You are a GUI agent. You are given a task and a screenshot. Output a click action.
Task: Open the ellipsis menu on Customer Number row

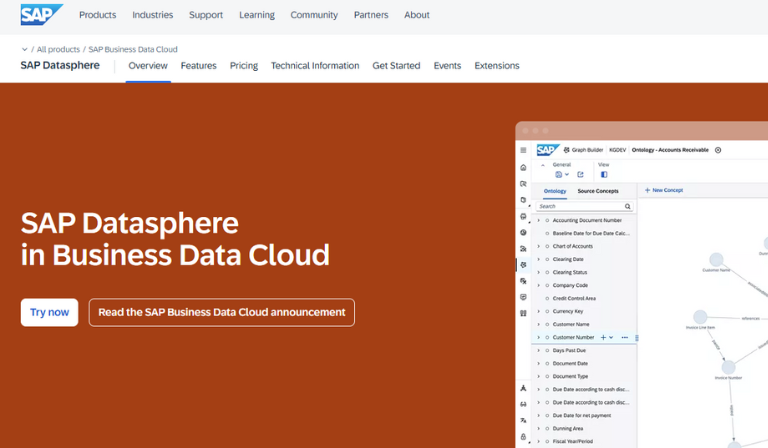624,337
